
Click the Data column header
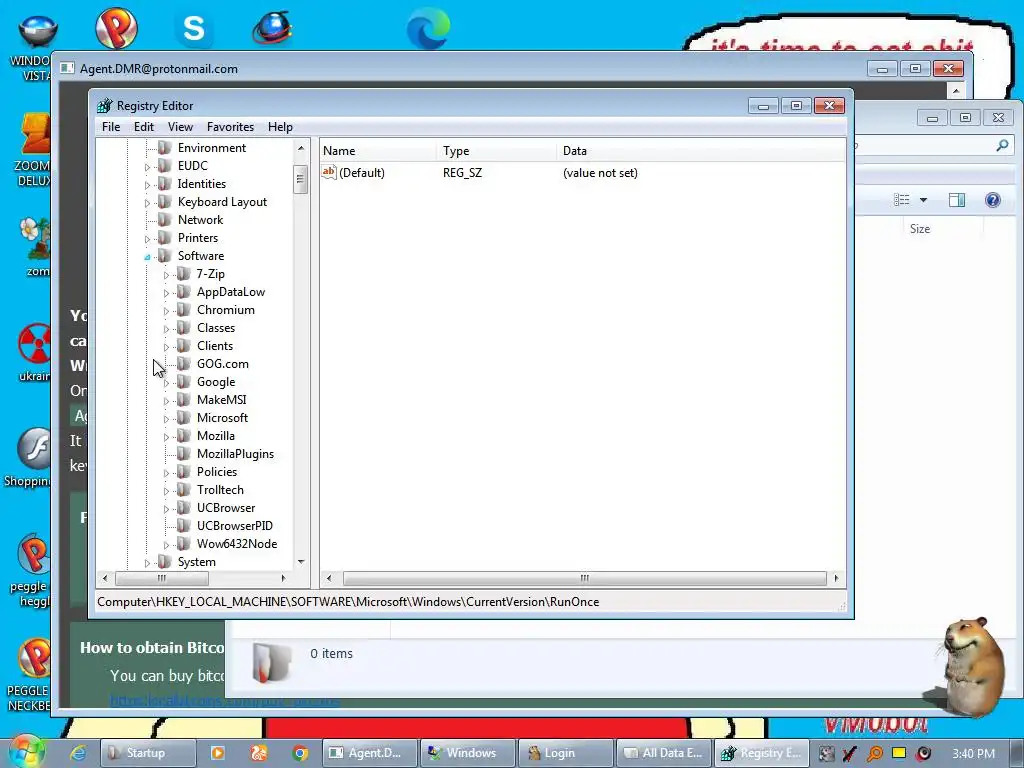click(x=701, y=151)
